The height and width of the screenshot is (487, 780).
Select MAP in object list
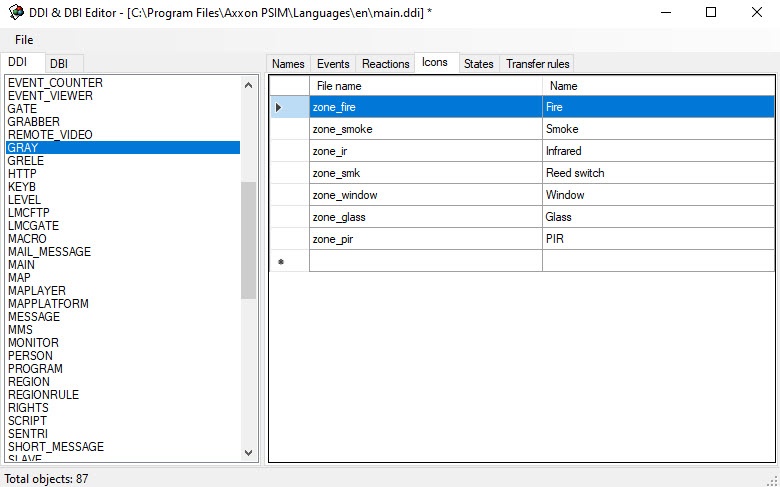pyautogui.click(x=123, y=278)
